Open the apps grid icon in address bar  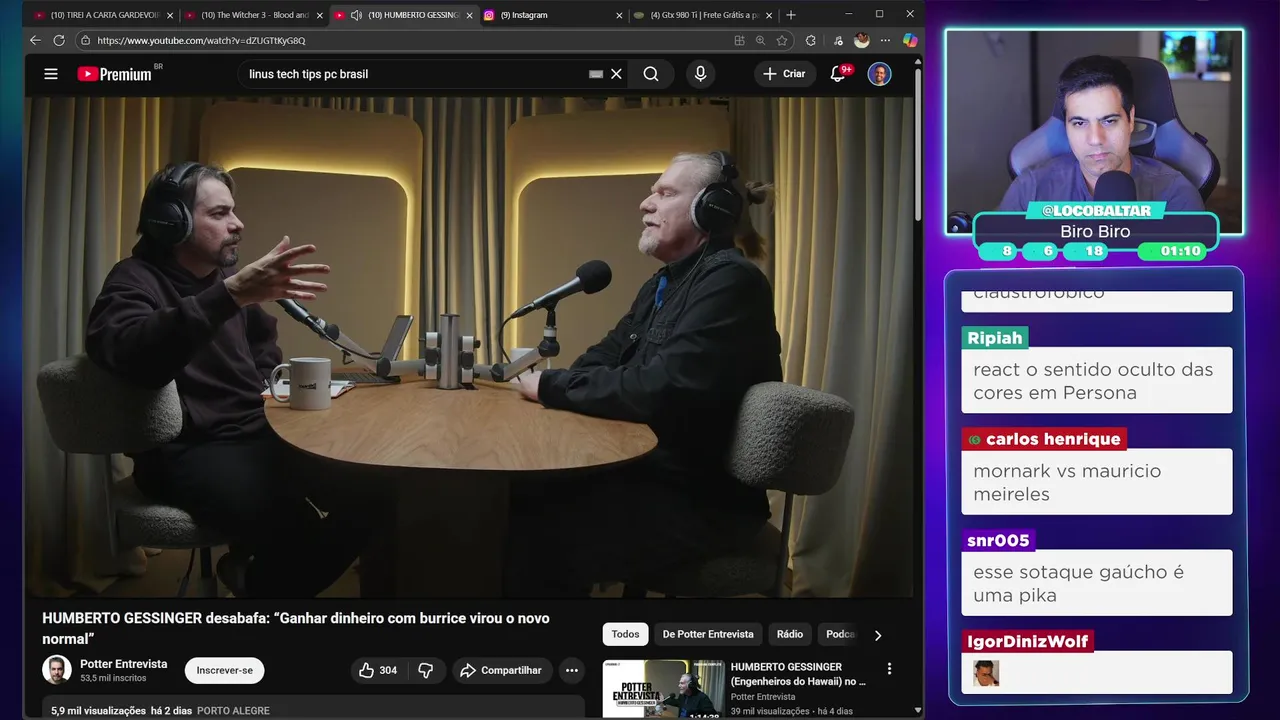click(739, 40)
